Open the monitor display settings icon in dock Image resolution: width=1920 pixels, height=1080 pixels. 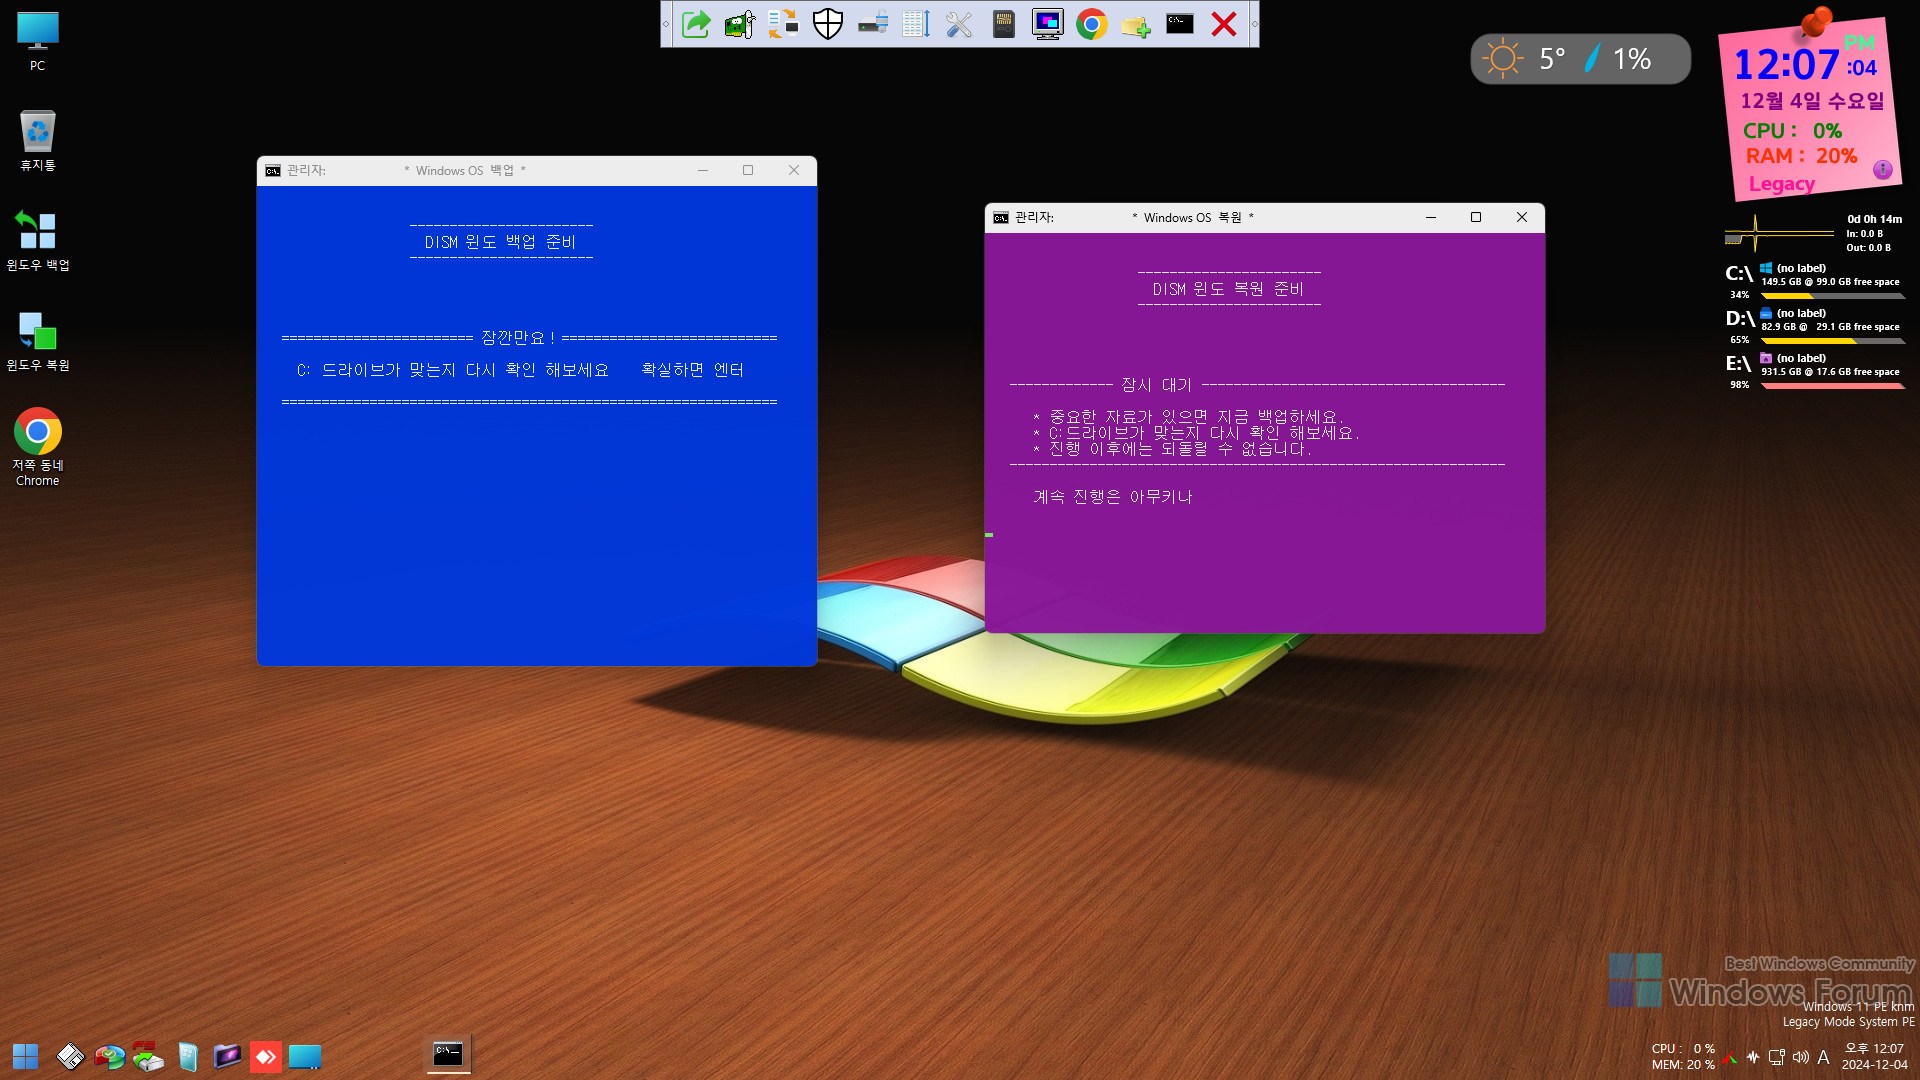(x=1048, y=24)
